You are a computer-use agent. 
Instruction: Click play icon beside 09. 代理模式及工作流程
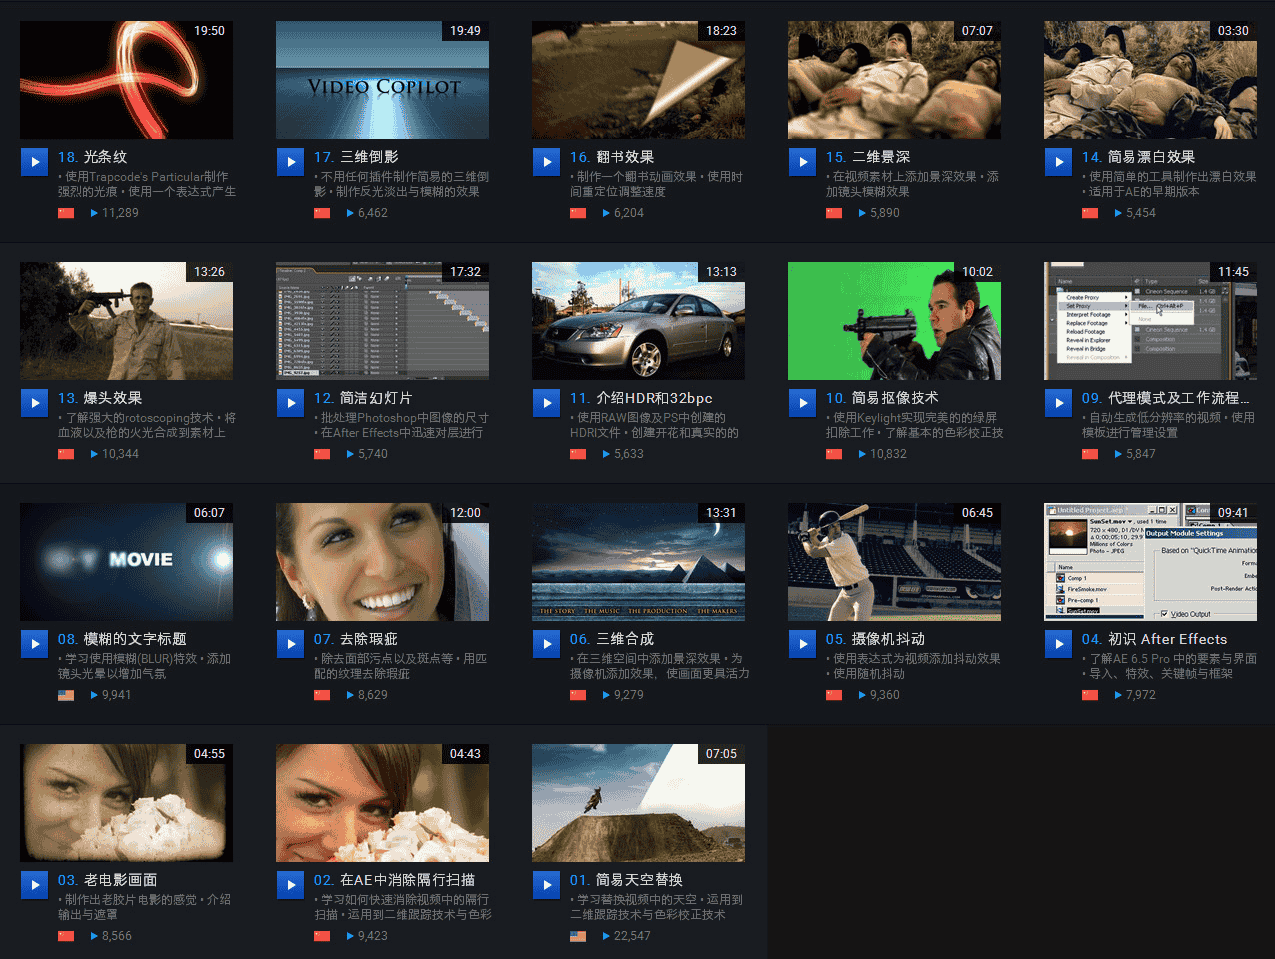pyautogui.click(x=1058, y=402)
